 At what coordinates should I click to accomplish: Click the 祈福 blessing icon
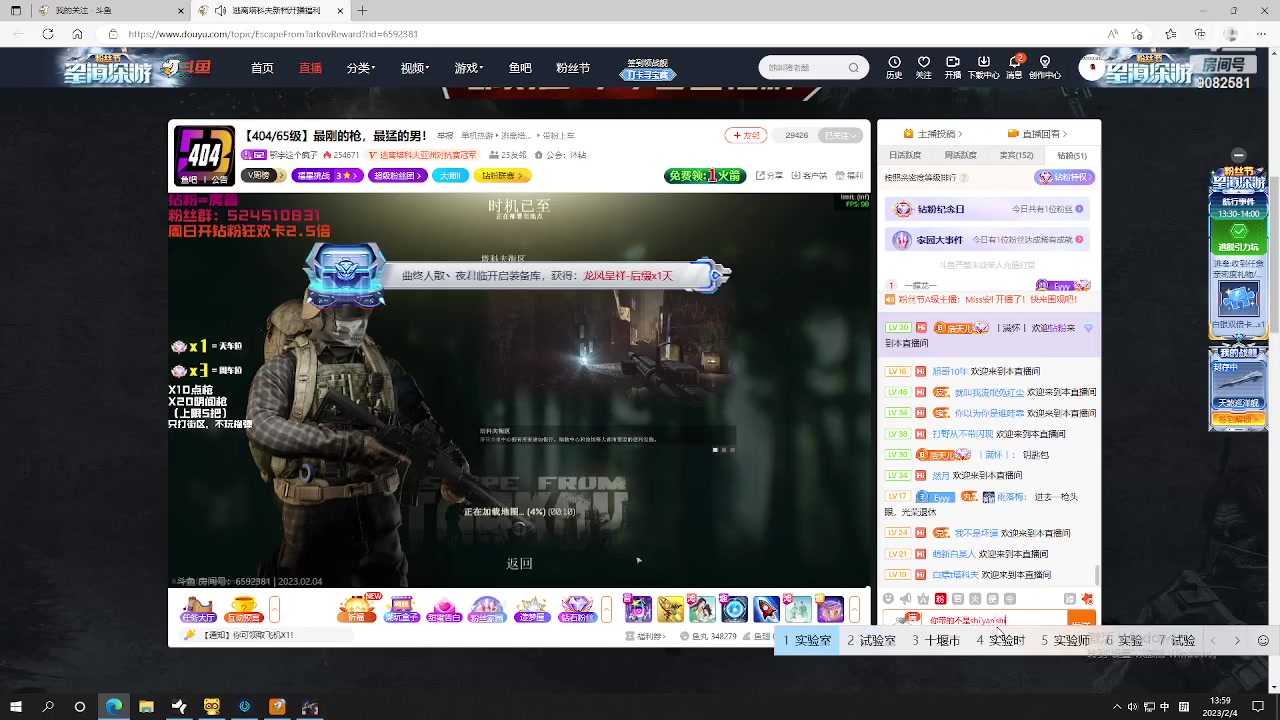357,609
